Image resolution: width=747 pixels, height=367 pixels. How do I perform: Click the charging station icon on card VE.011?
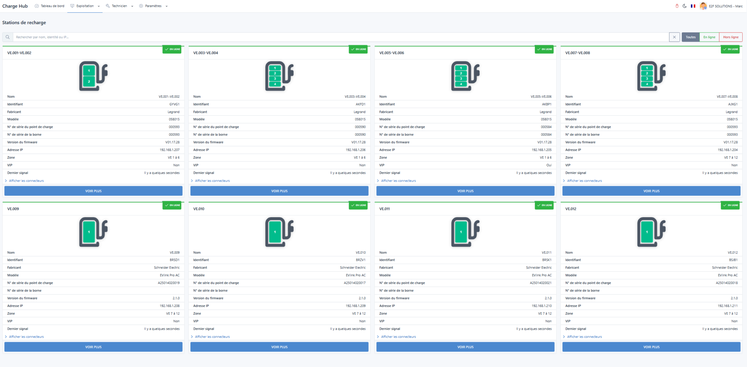(x=465, y=232)
